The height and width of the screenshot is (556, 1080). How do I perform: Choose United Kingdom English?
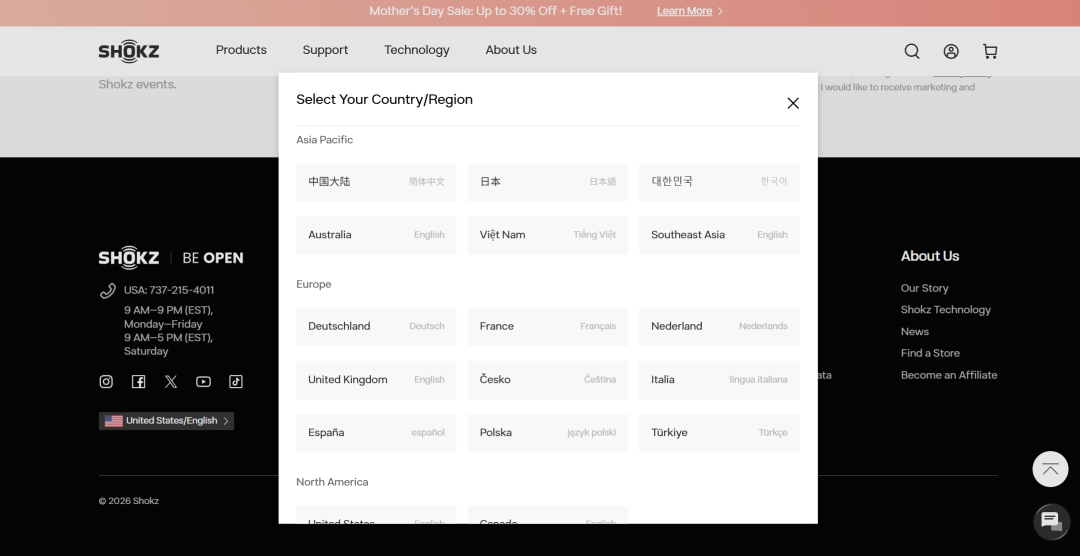376,380
